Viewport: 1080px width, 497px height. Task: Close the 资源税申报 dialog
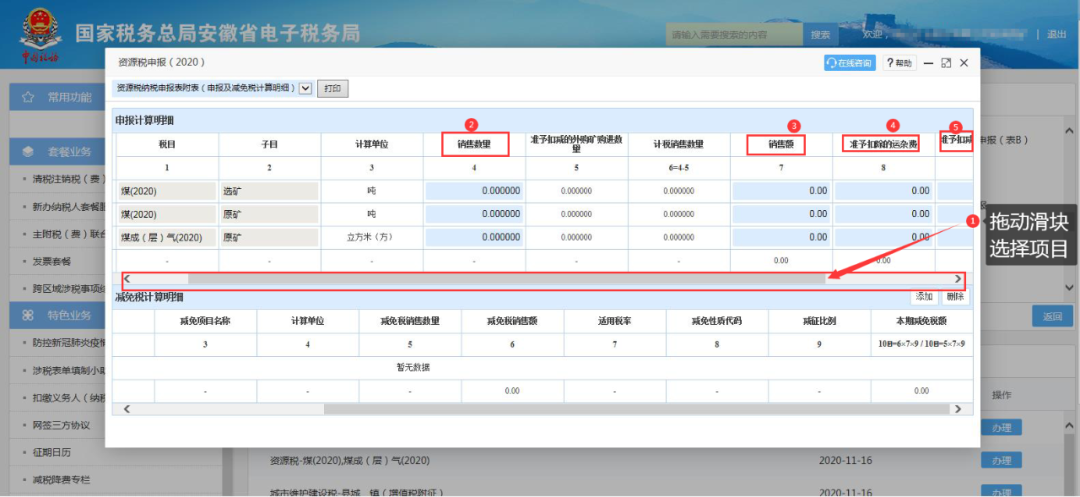(964, 63)
